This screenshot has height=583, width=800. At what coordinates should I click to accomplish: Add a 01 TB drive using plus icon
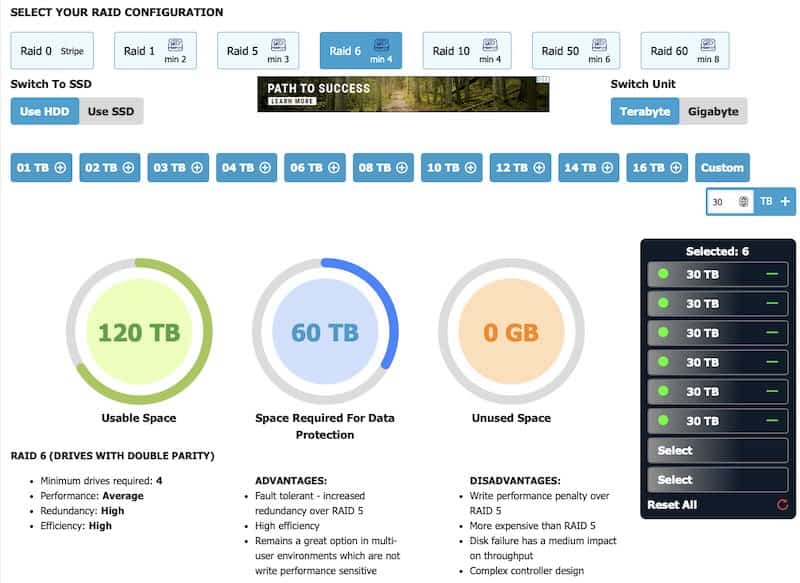tap(60, 168)
